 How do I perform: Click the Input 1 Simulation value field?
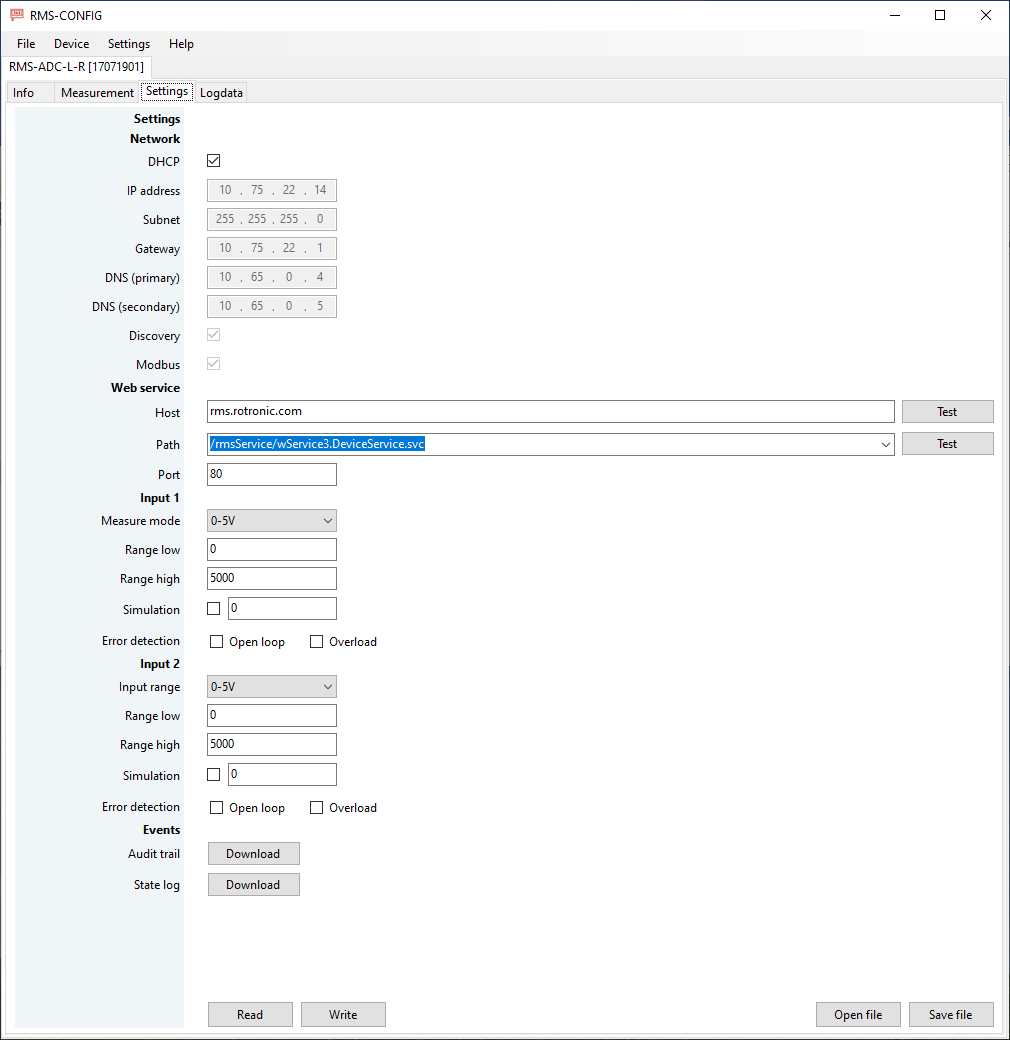283,608
